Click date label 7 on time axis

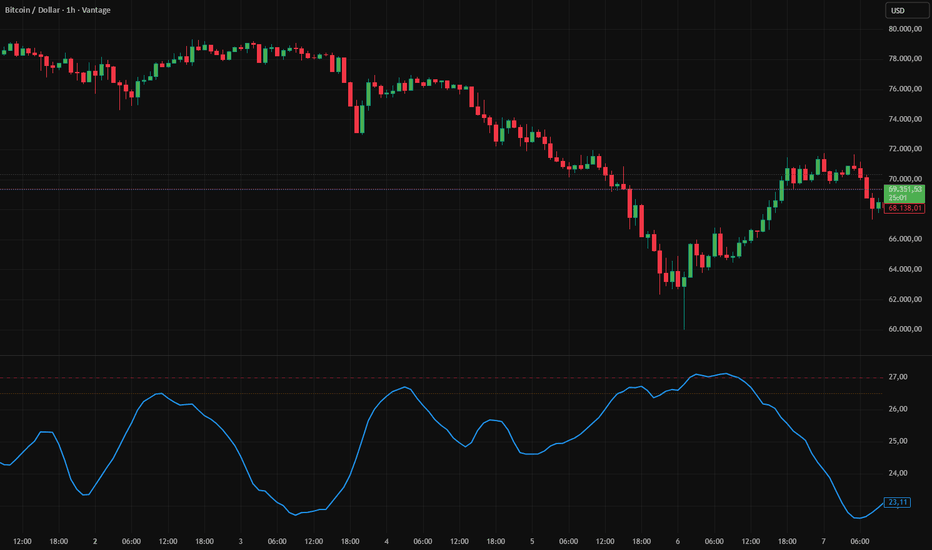click(x=823, y=541)
